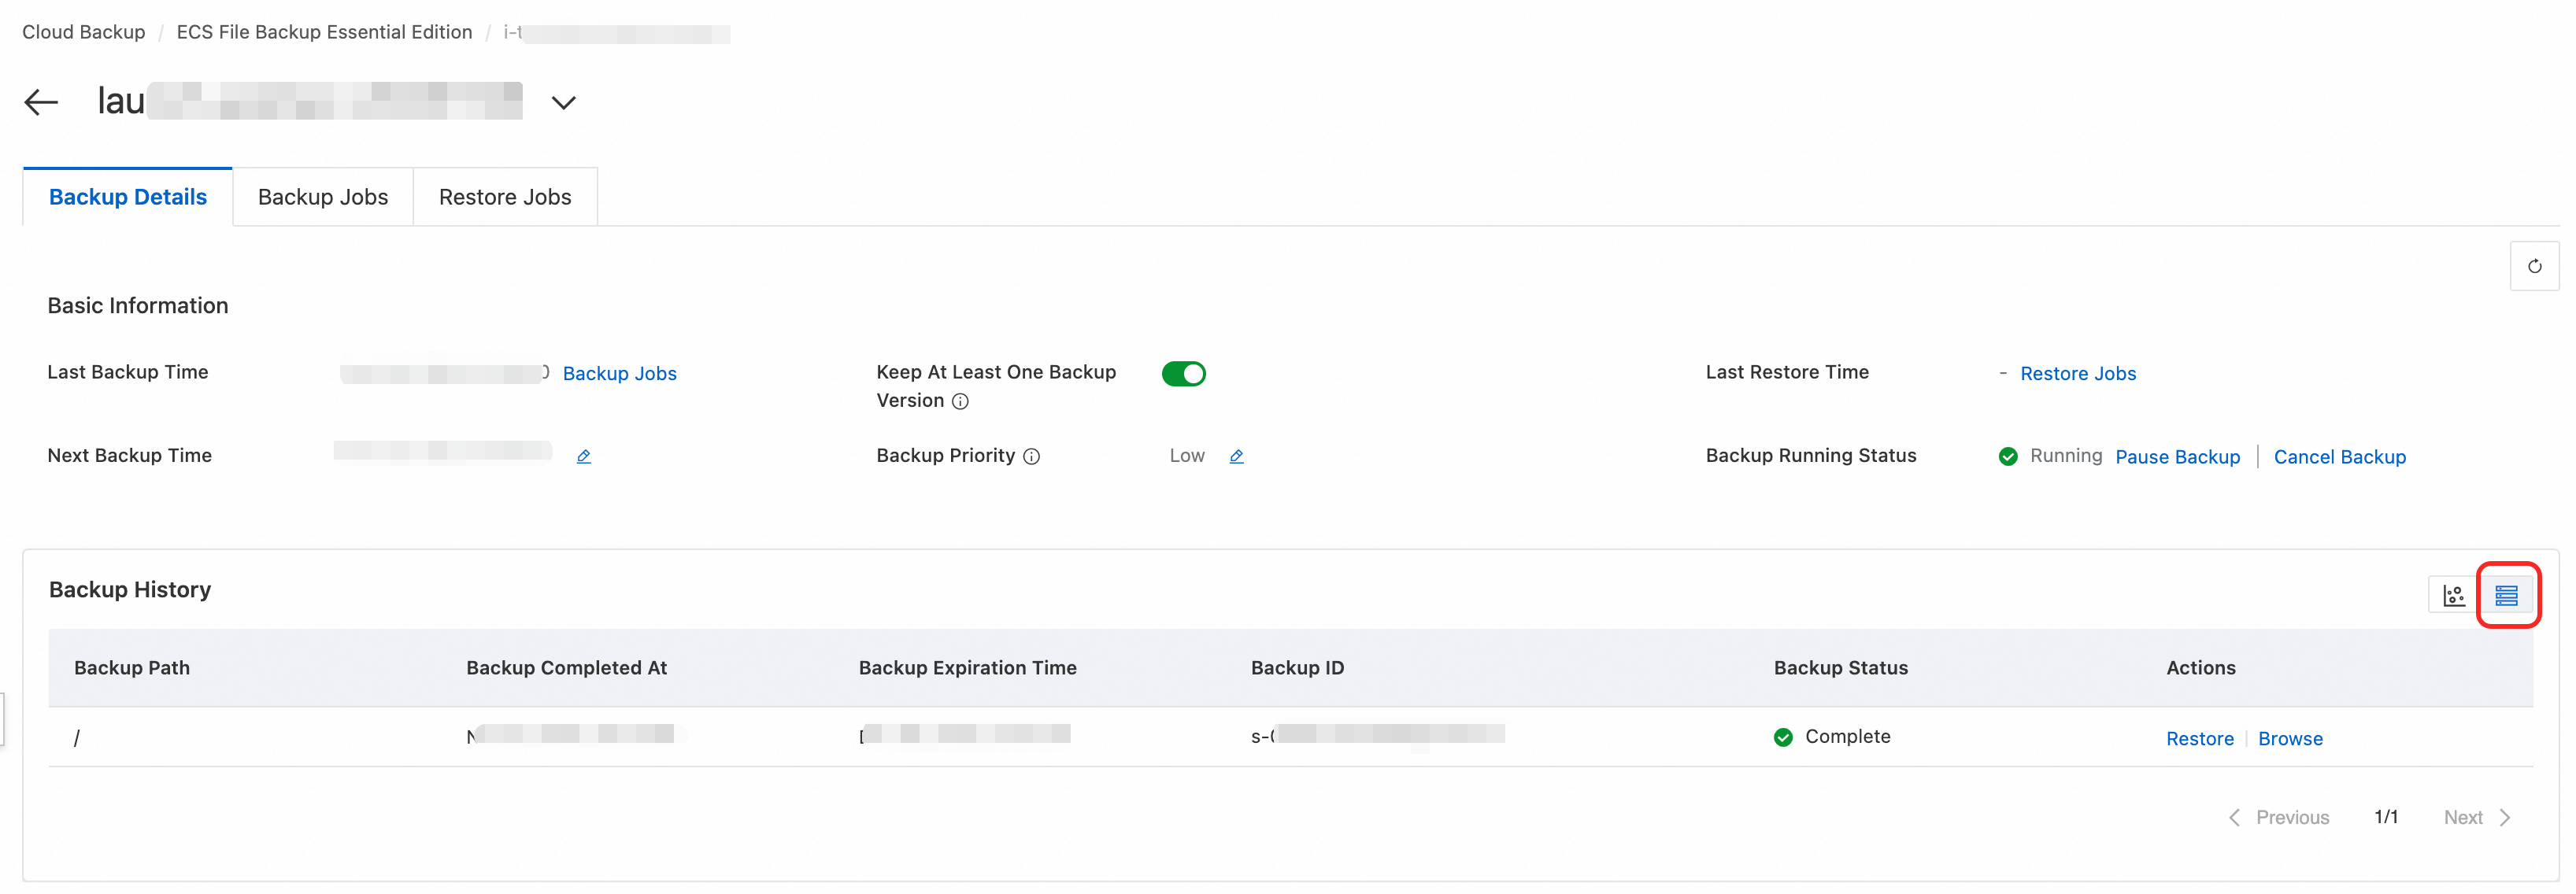2576x894 pixels.
Task: Open the Restore Jobs tab
Action: coord(505,197)
